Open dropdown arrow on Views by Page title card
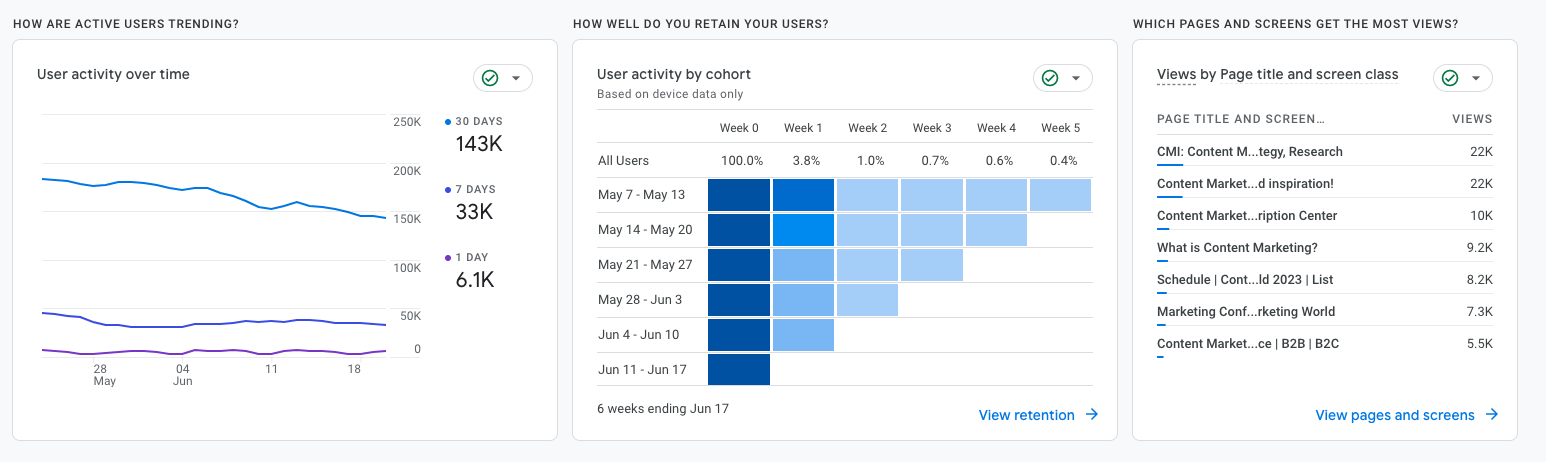Viewport: 1546px width, 462px height. click(1476, 78)
